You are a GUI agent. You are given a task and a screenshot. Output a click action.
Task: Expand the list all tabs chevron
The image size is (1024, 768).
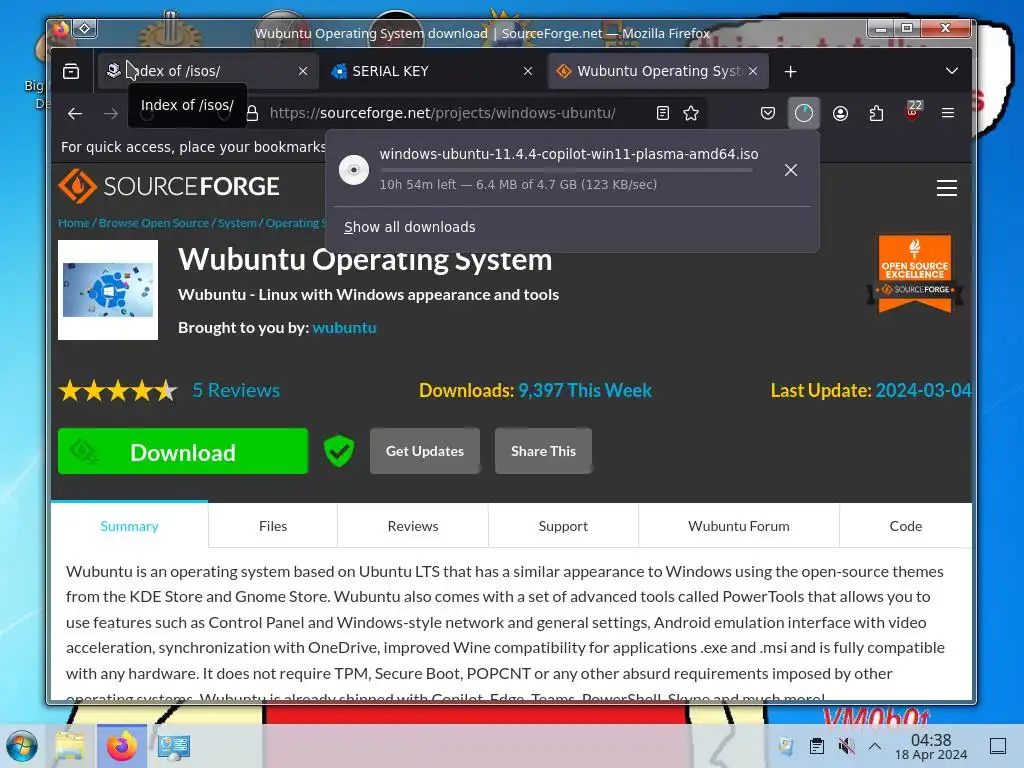tap(952, 71)
